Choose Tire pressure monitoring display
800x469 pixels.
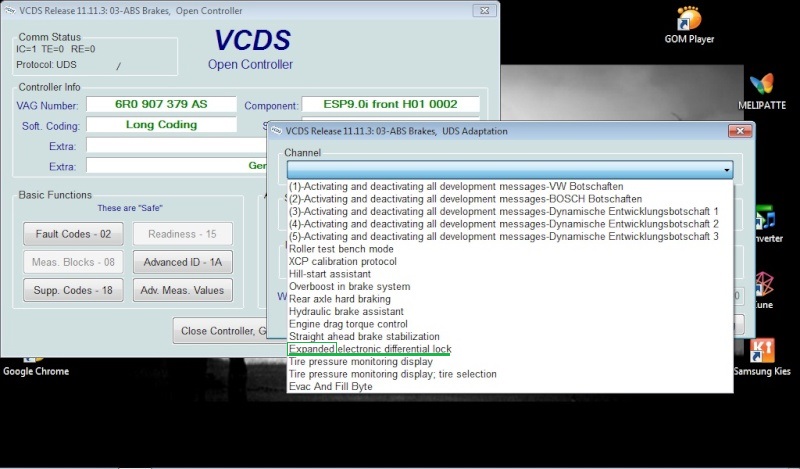click(x=510, y=361)
